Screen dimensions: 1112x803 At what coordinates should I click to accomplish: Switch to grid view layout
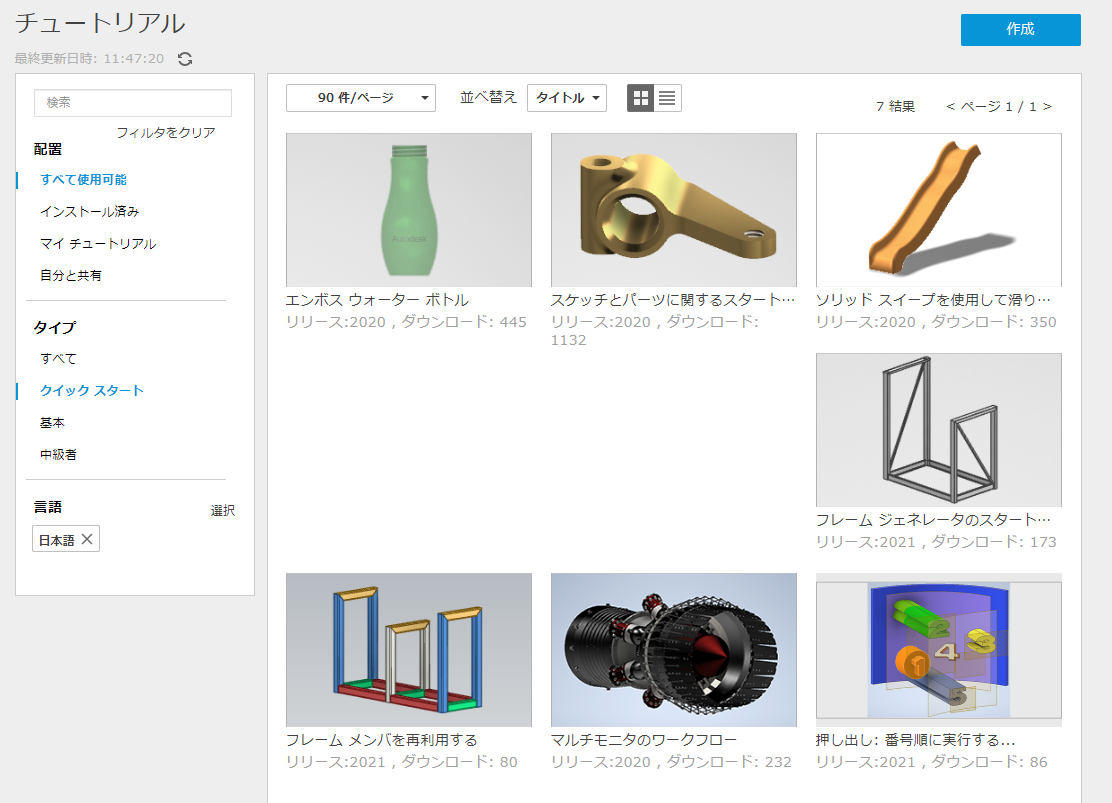(x=640, y=98)
